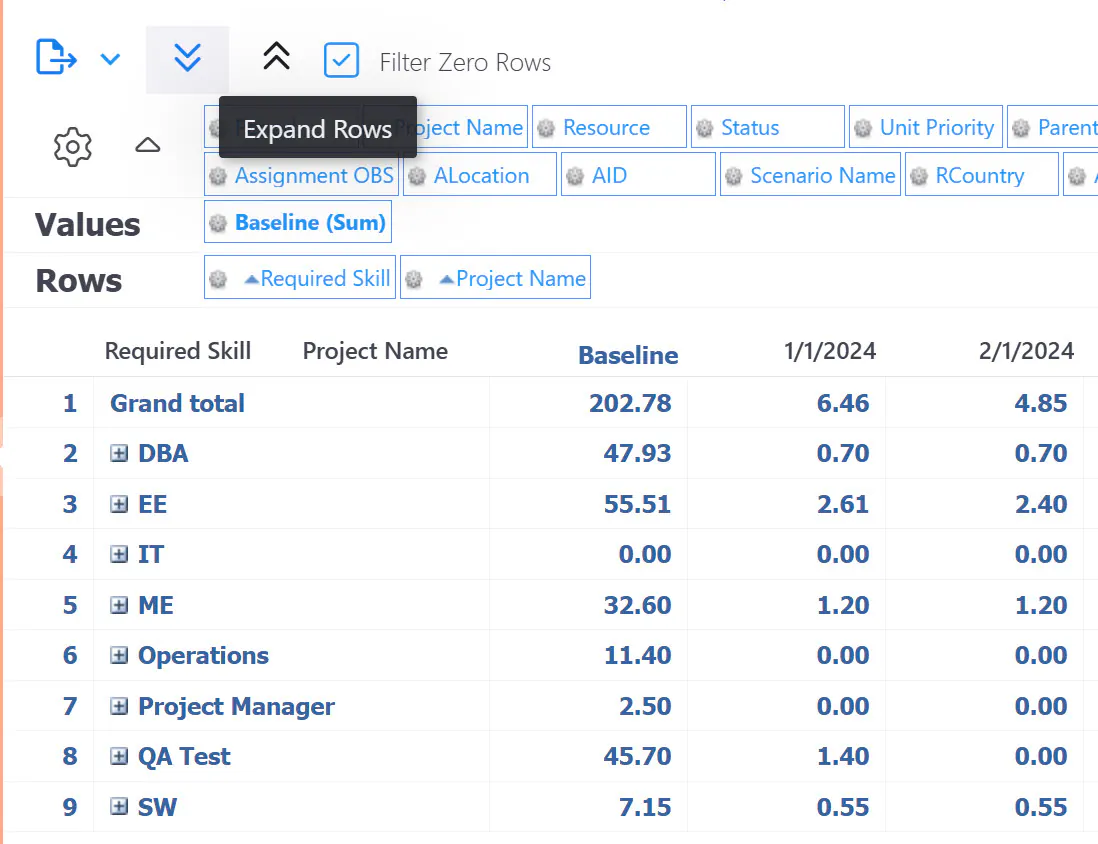This screenshot has width=1098, height=844.
Task: Expand the ME skill row
Action: (x=119, y=605)
